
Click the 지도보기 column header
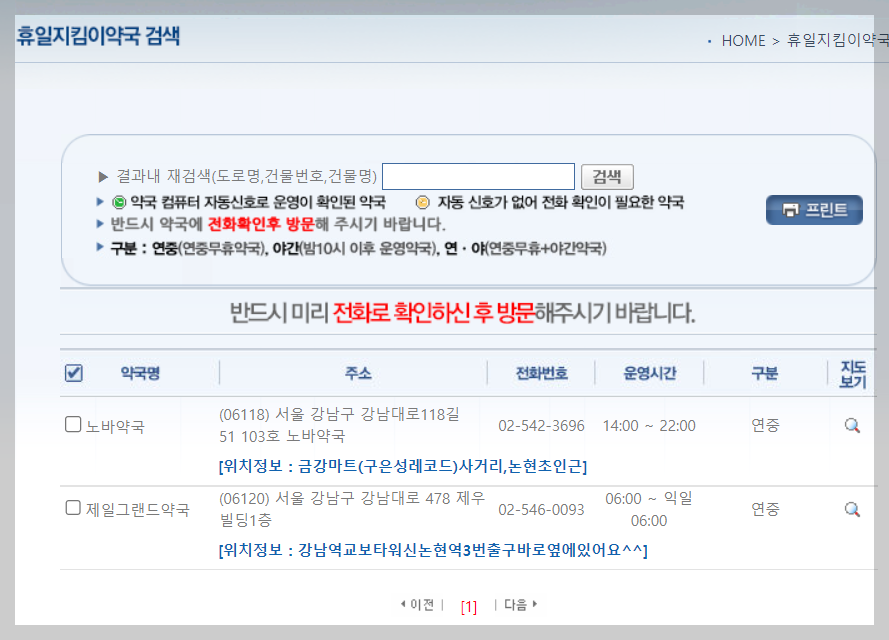point(853,374)
